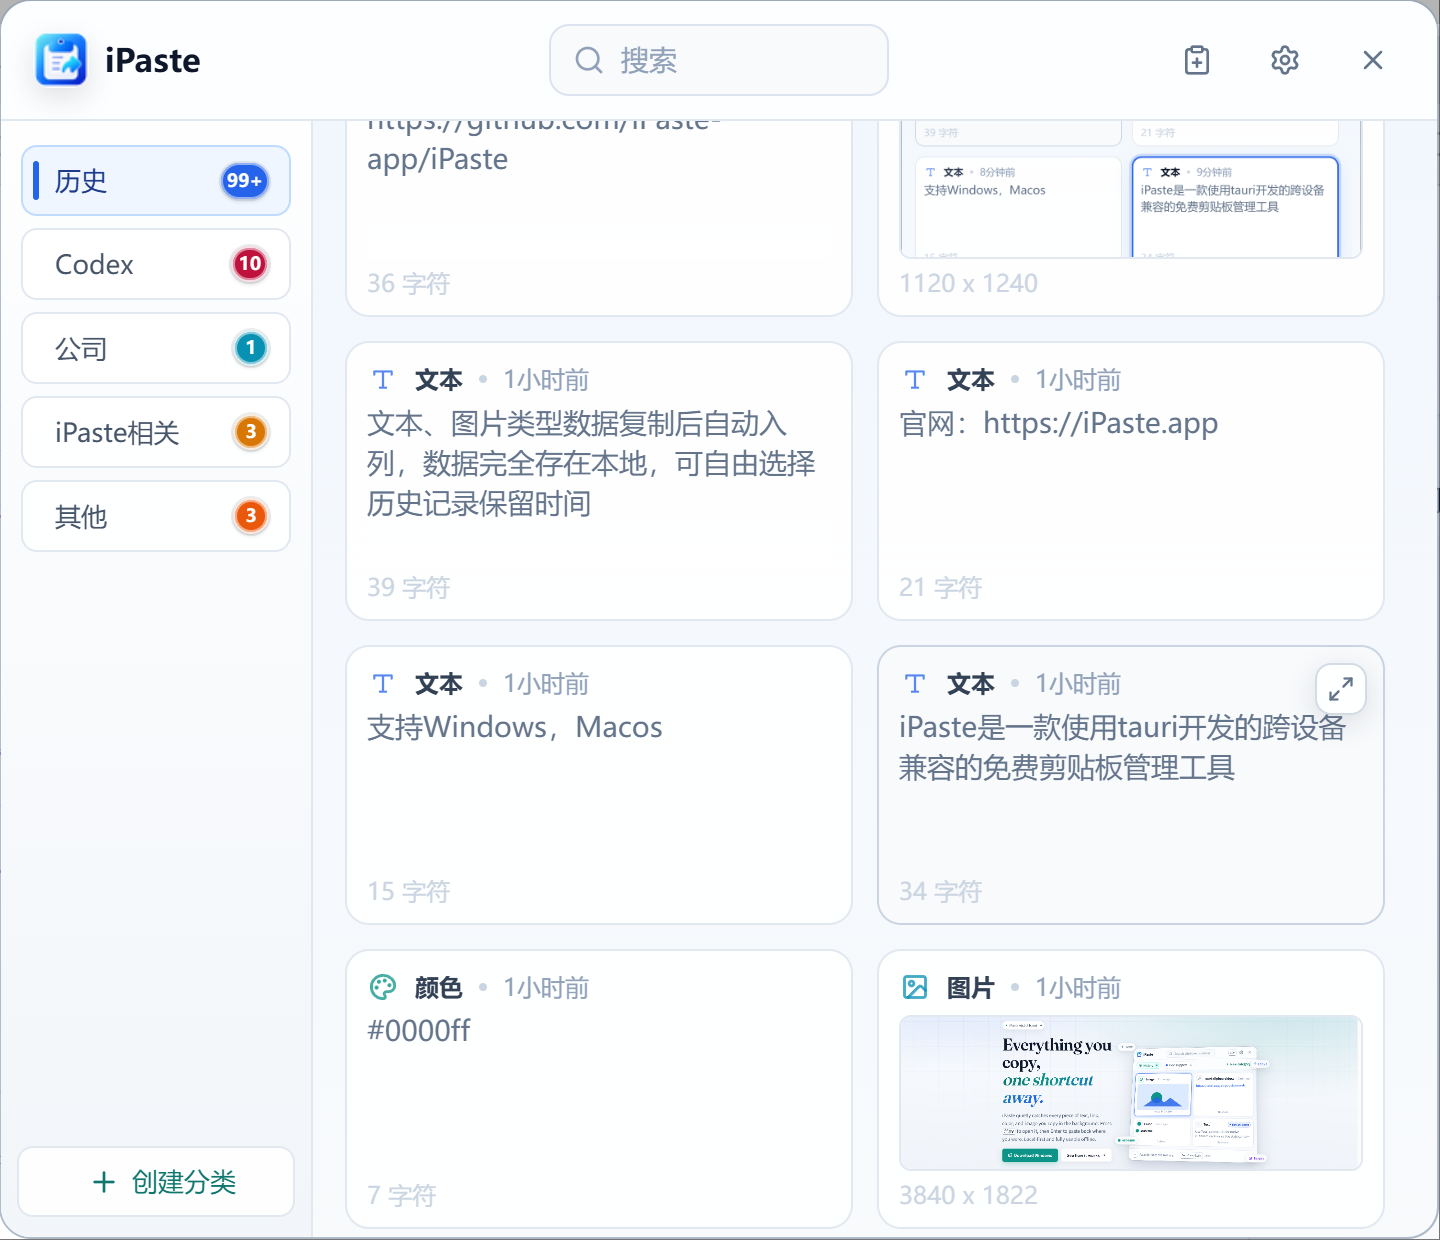Select the iPaste是一款使用tauri card text
Viewport: 1440px width, 1240px height.
[1121, 747]
